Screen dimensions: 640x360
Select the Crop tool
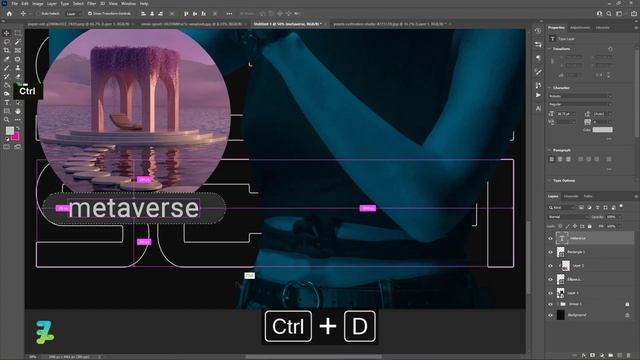(7, 50)
